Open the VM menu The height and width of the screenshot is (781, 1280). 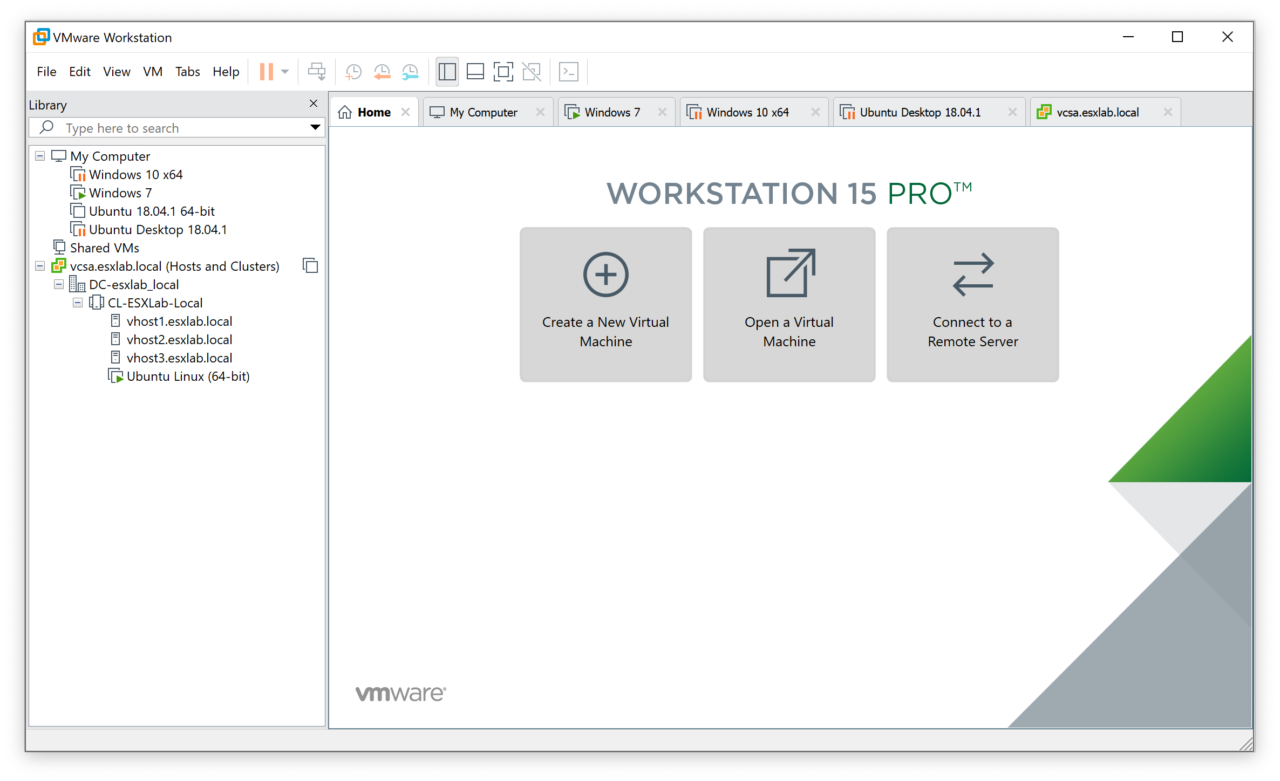(152, 72)
